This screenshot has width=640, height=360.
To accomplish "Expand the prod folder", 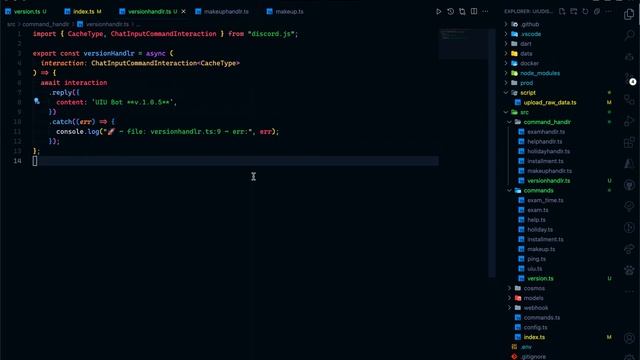I will point(527,83).
